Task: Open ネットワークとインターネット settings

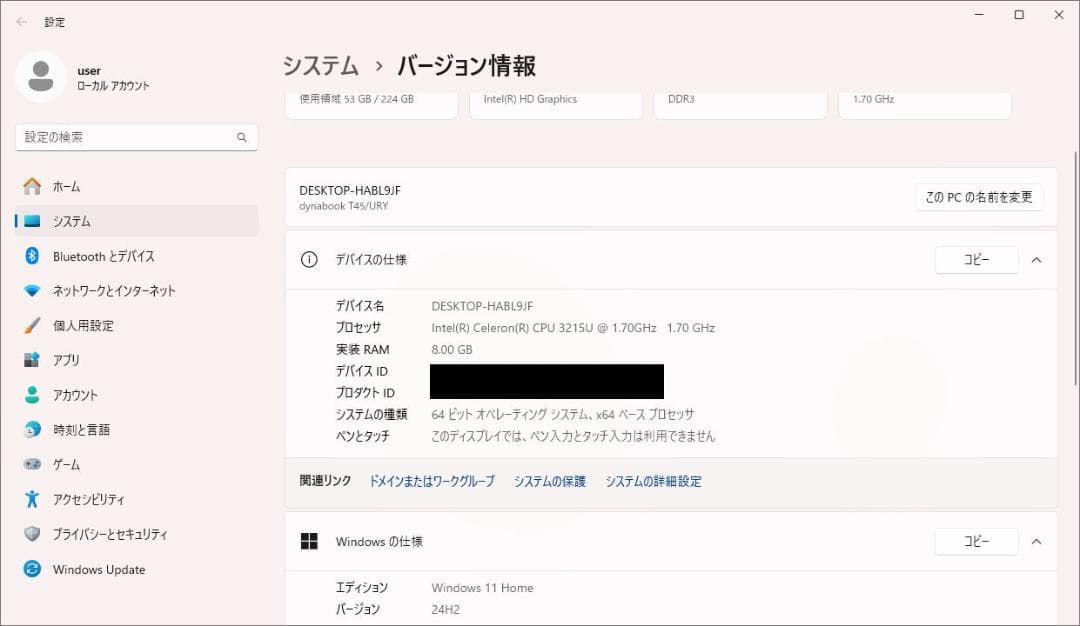Action: 136,291
